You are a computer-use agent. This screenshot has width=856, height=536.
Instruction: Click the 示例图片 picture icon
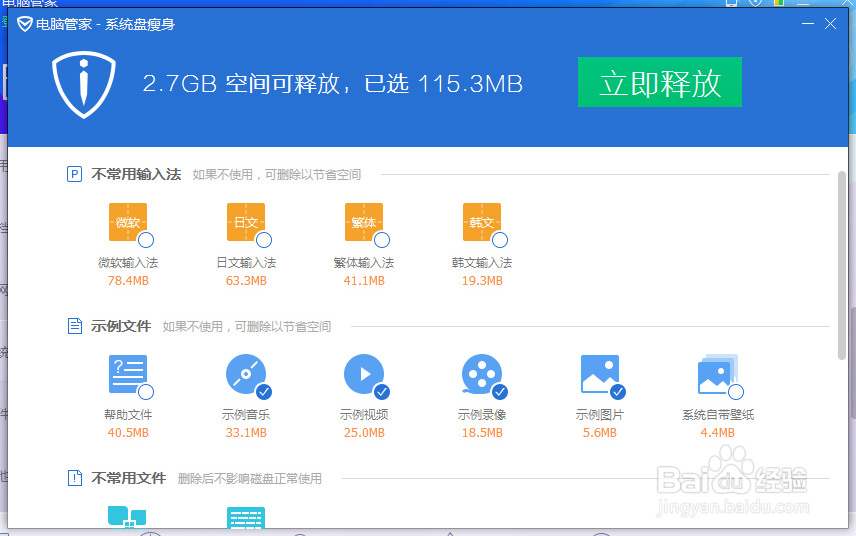click(599, 374)
